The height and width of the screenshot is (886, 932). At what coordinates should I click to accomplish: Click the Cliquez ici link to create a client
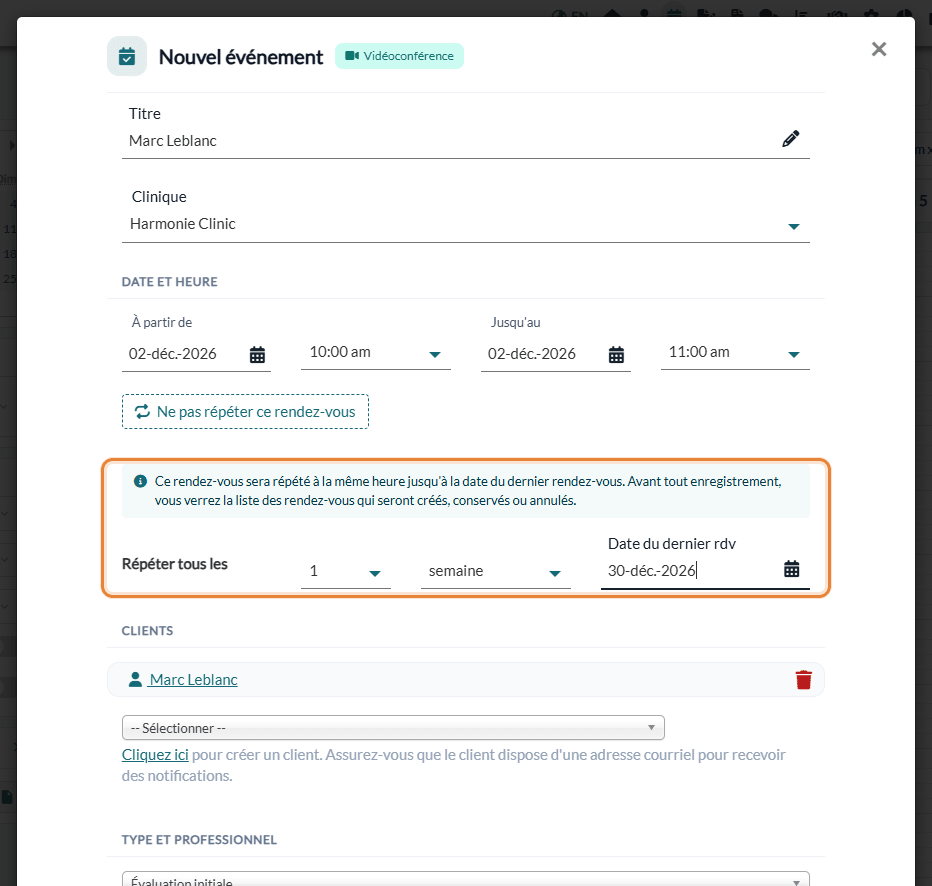pyautogui.click(x=155, y=755)
